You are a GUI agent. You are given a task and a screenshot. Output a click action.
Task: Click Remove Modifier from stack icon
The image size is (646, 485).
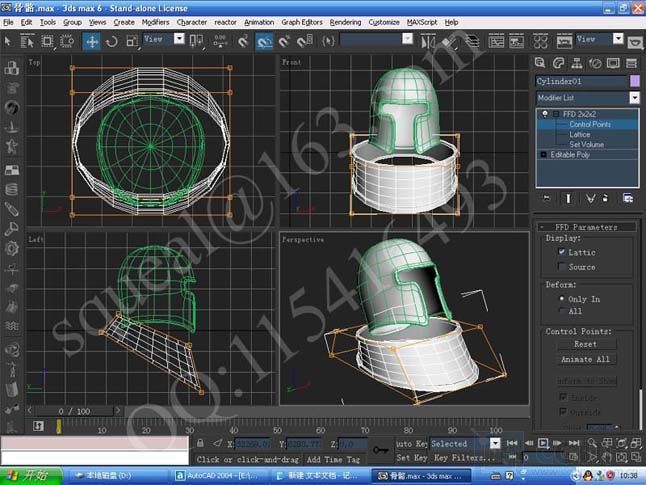pos(605,199)
